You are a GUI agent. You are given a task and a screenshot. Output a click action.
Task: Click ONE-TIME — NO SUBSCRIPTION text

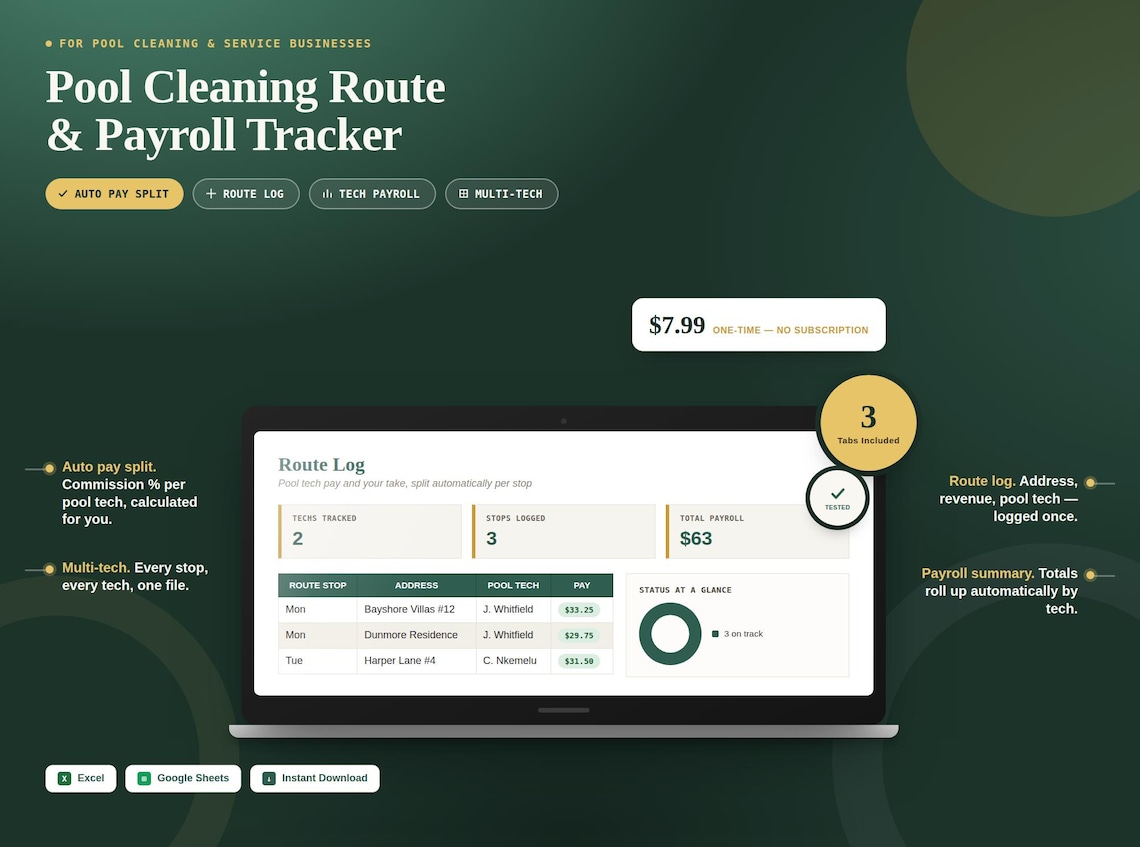pos(790,330)
